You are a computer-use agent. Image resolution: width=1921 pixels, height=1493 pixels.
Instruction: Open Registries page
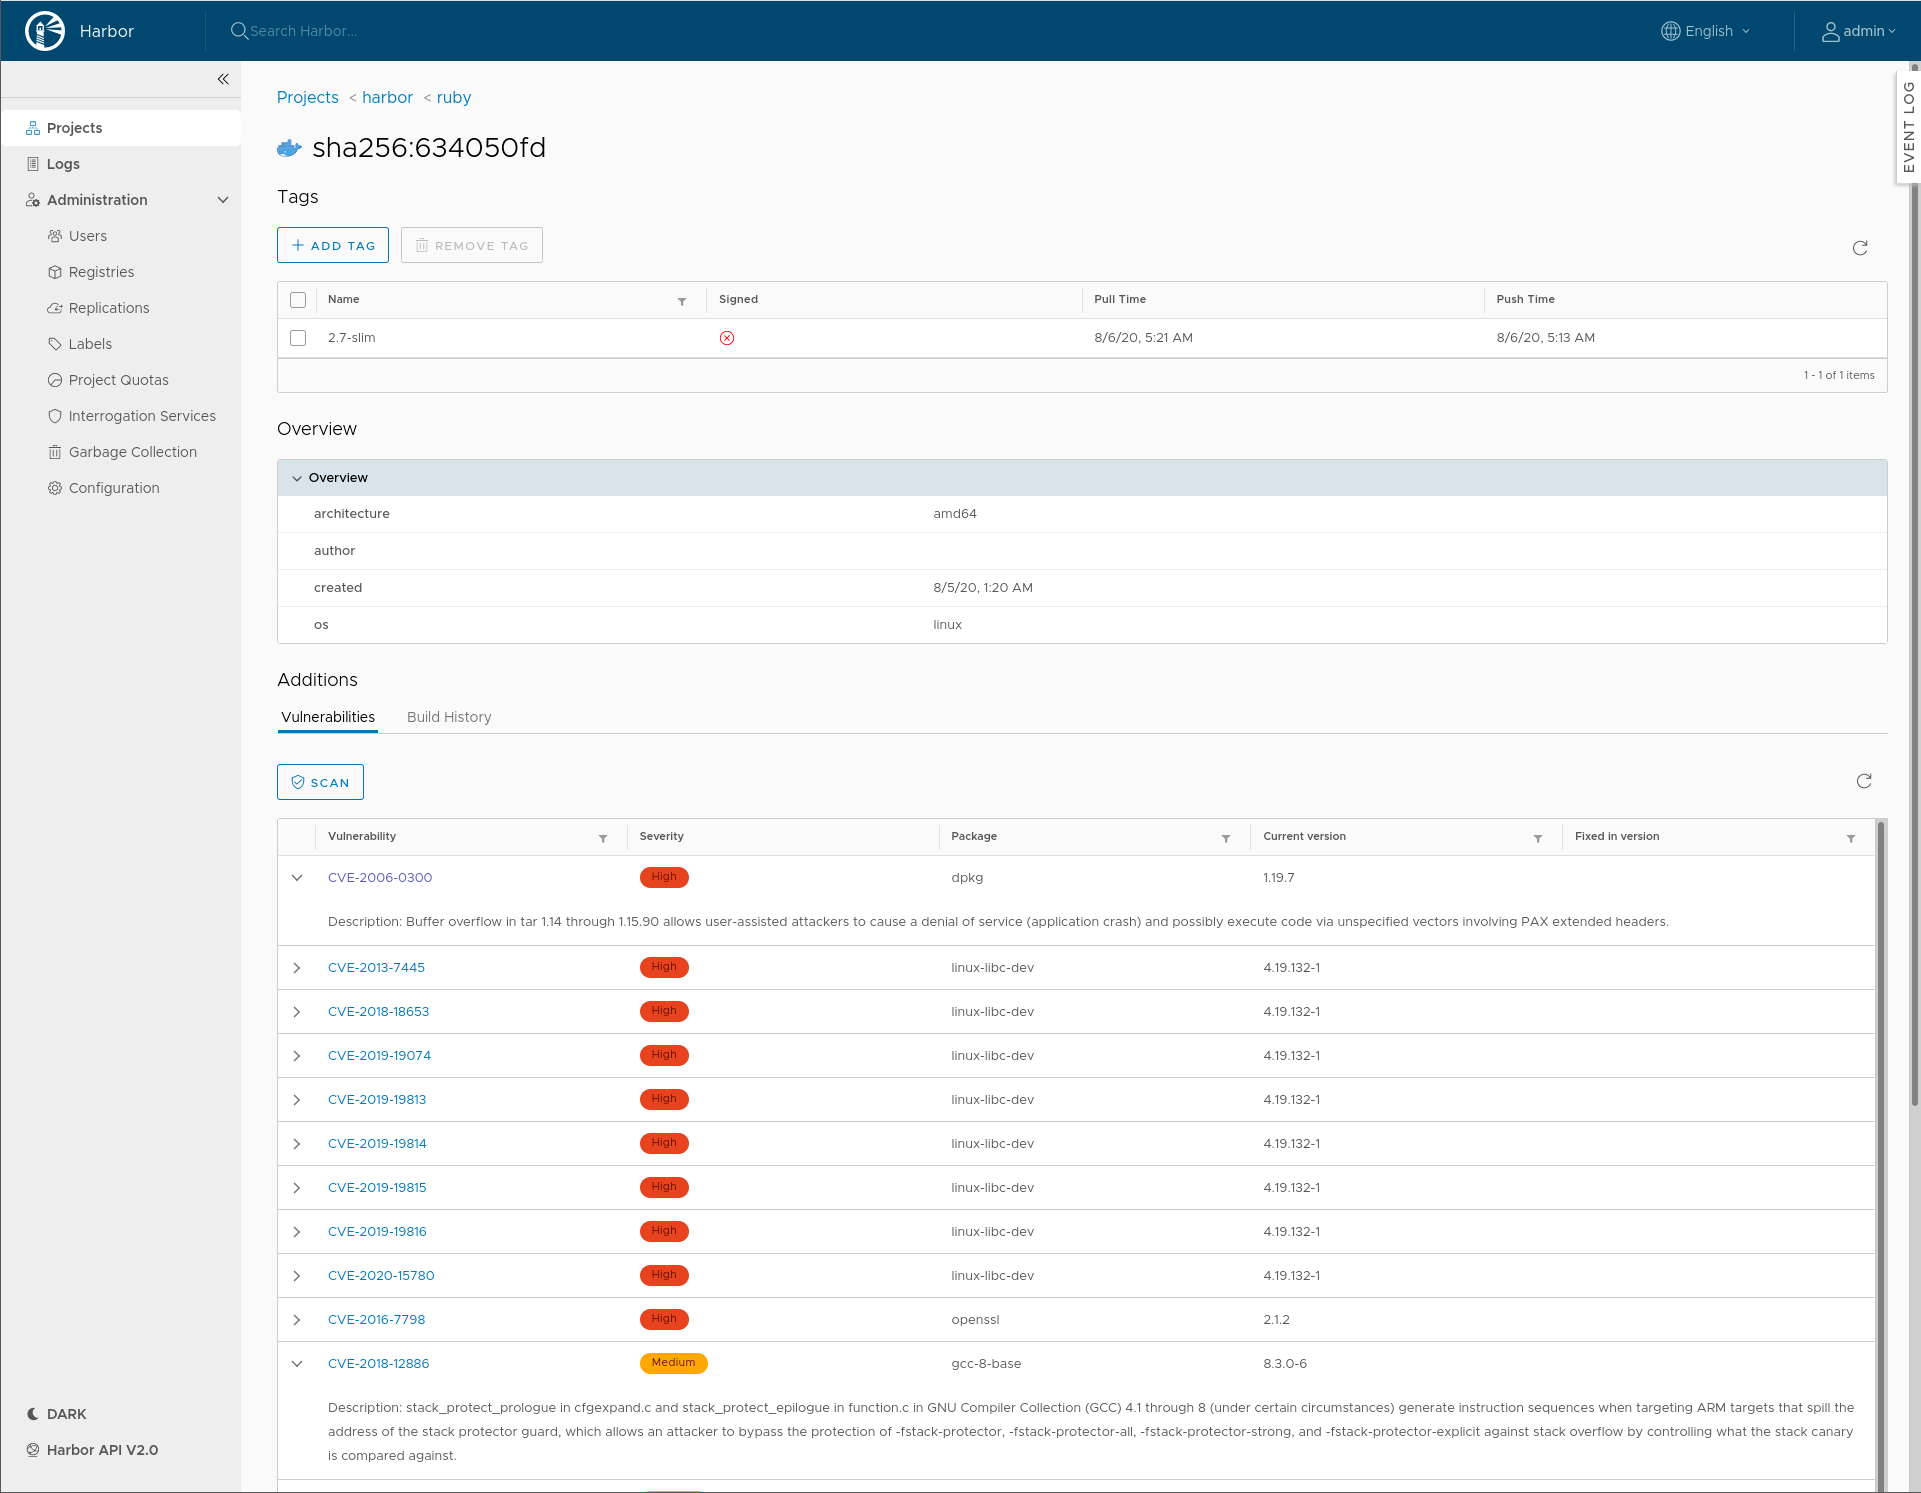[101, 272]
